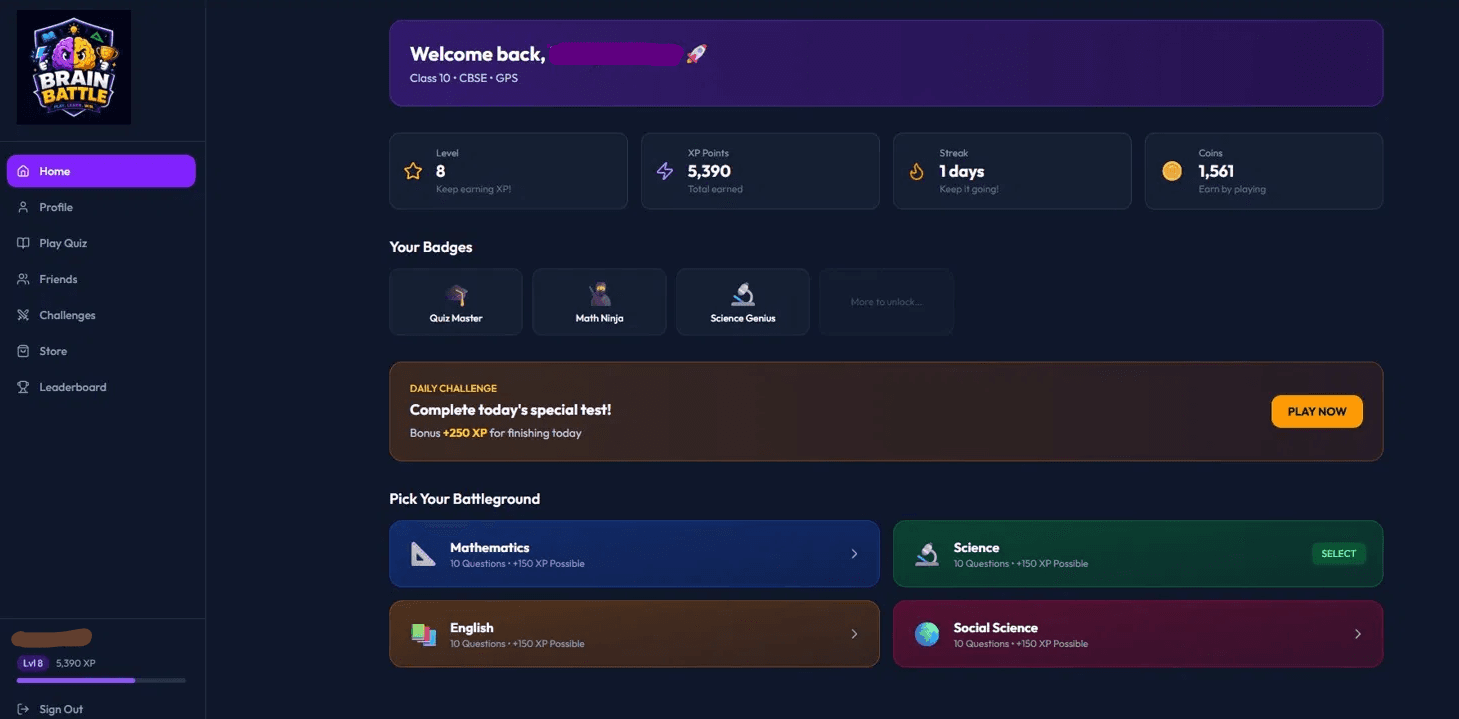Image resolution: width=1459 pixels, height=719 pixels.
Task: Click the More to unlock badge slot
Action: 886,302
